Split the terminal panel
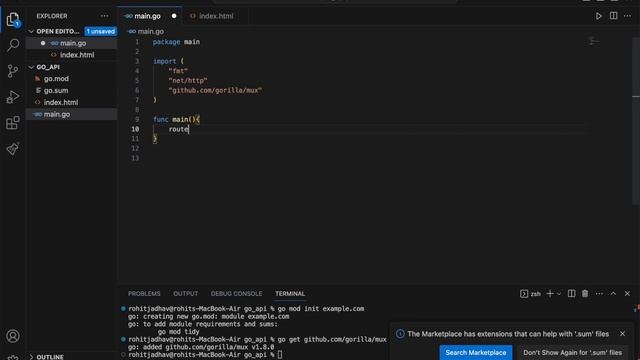This screenshot has width=640, height=360. point(571,293)
